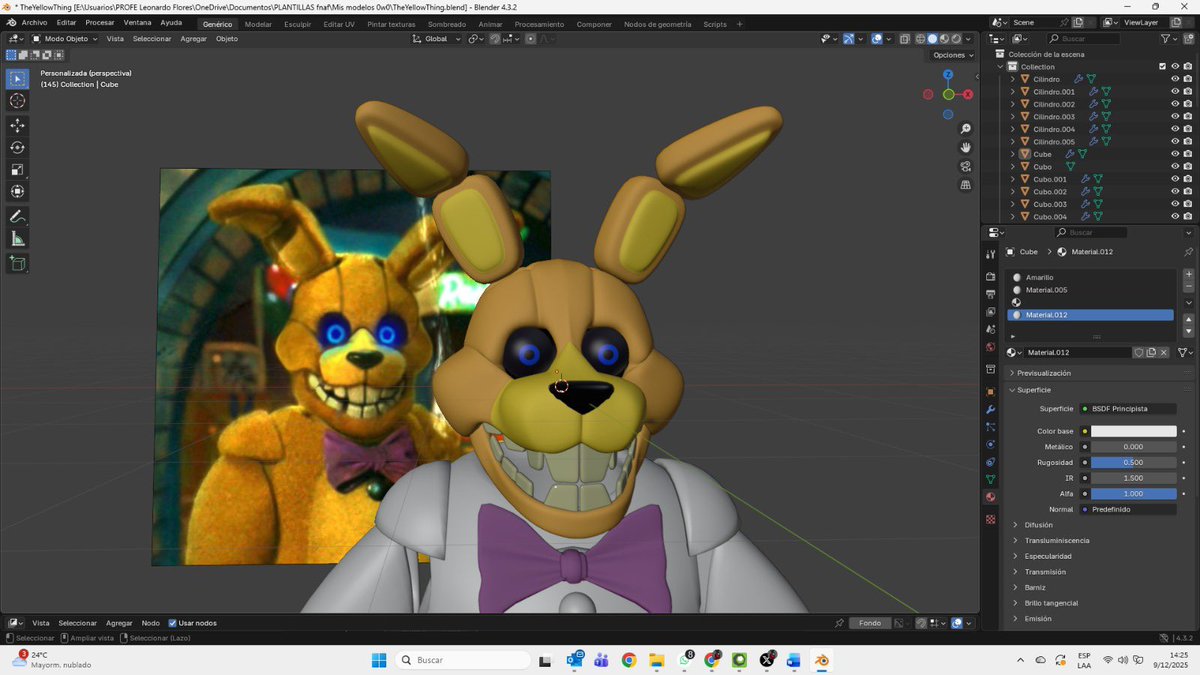Click the Rugosidad slider
The width and height of the screenshot is (1200, 675).
[1133, 463]
